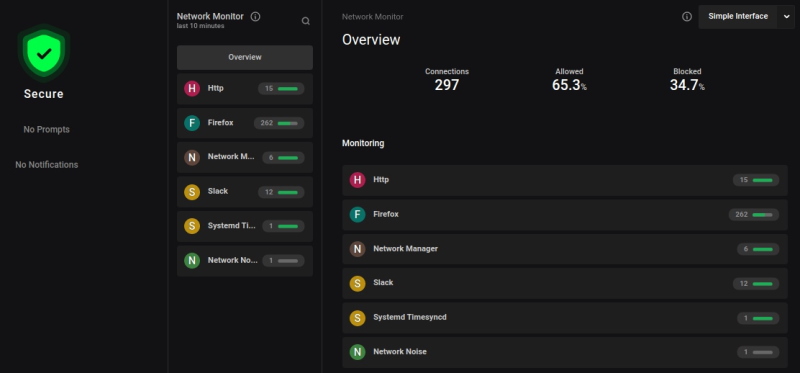Image resolution: width=800 pixels, height=373 pixels.
Task: Click the Network Monitor breadcrumb link
Action: click(x=372, y=17)
